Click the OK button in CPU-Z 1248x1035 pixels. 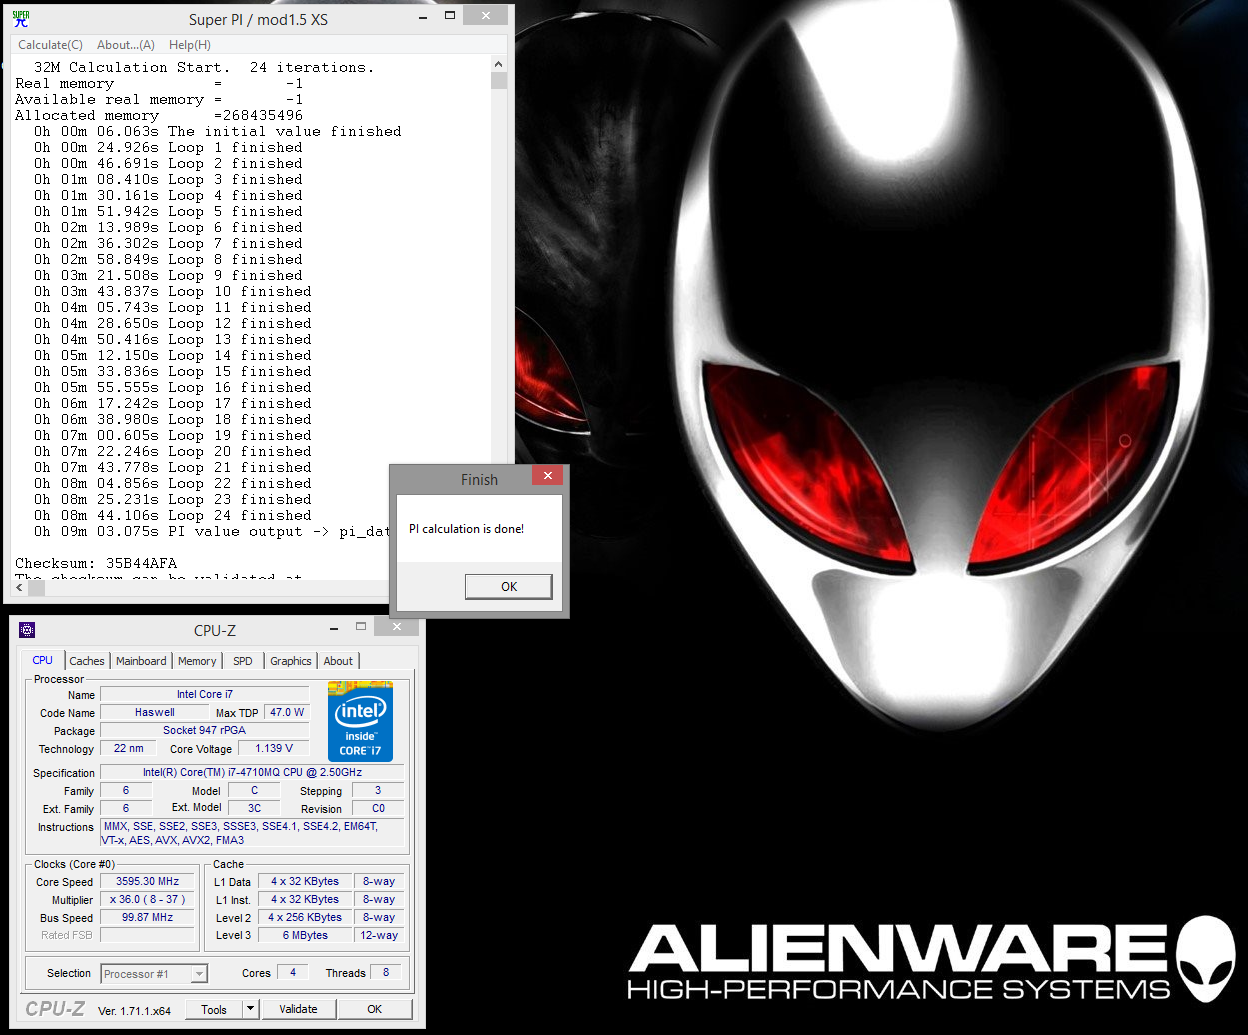click(x=375, y=1009)
